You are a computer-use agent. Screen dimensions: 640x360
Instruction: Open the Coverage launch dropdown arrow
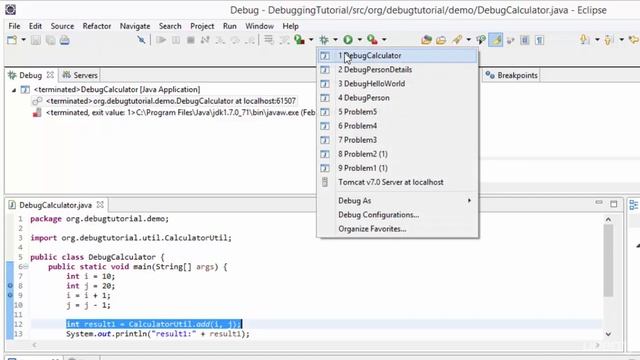coord(311,40)
